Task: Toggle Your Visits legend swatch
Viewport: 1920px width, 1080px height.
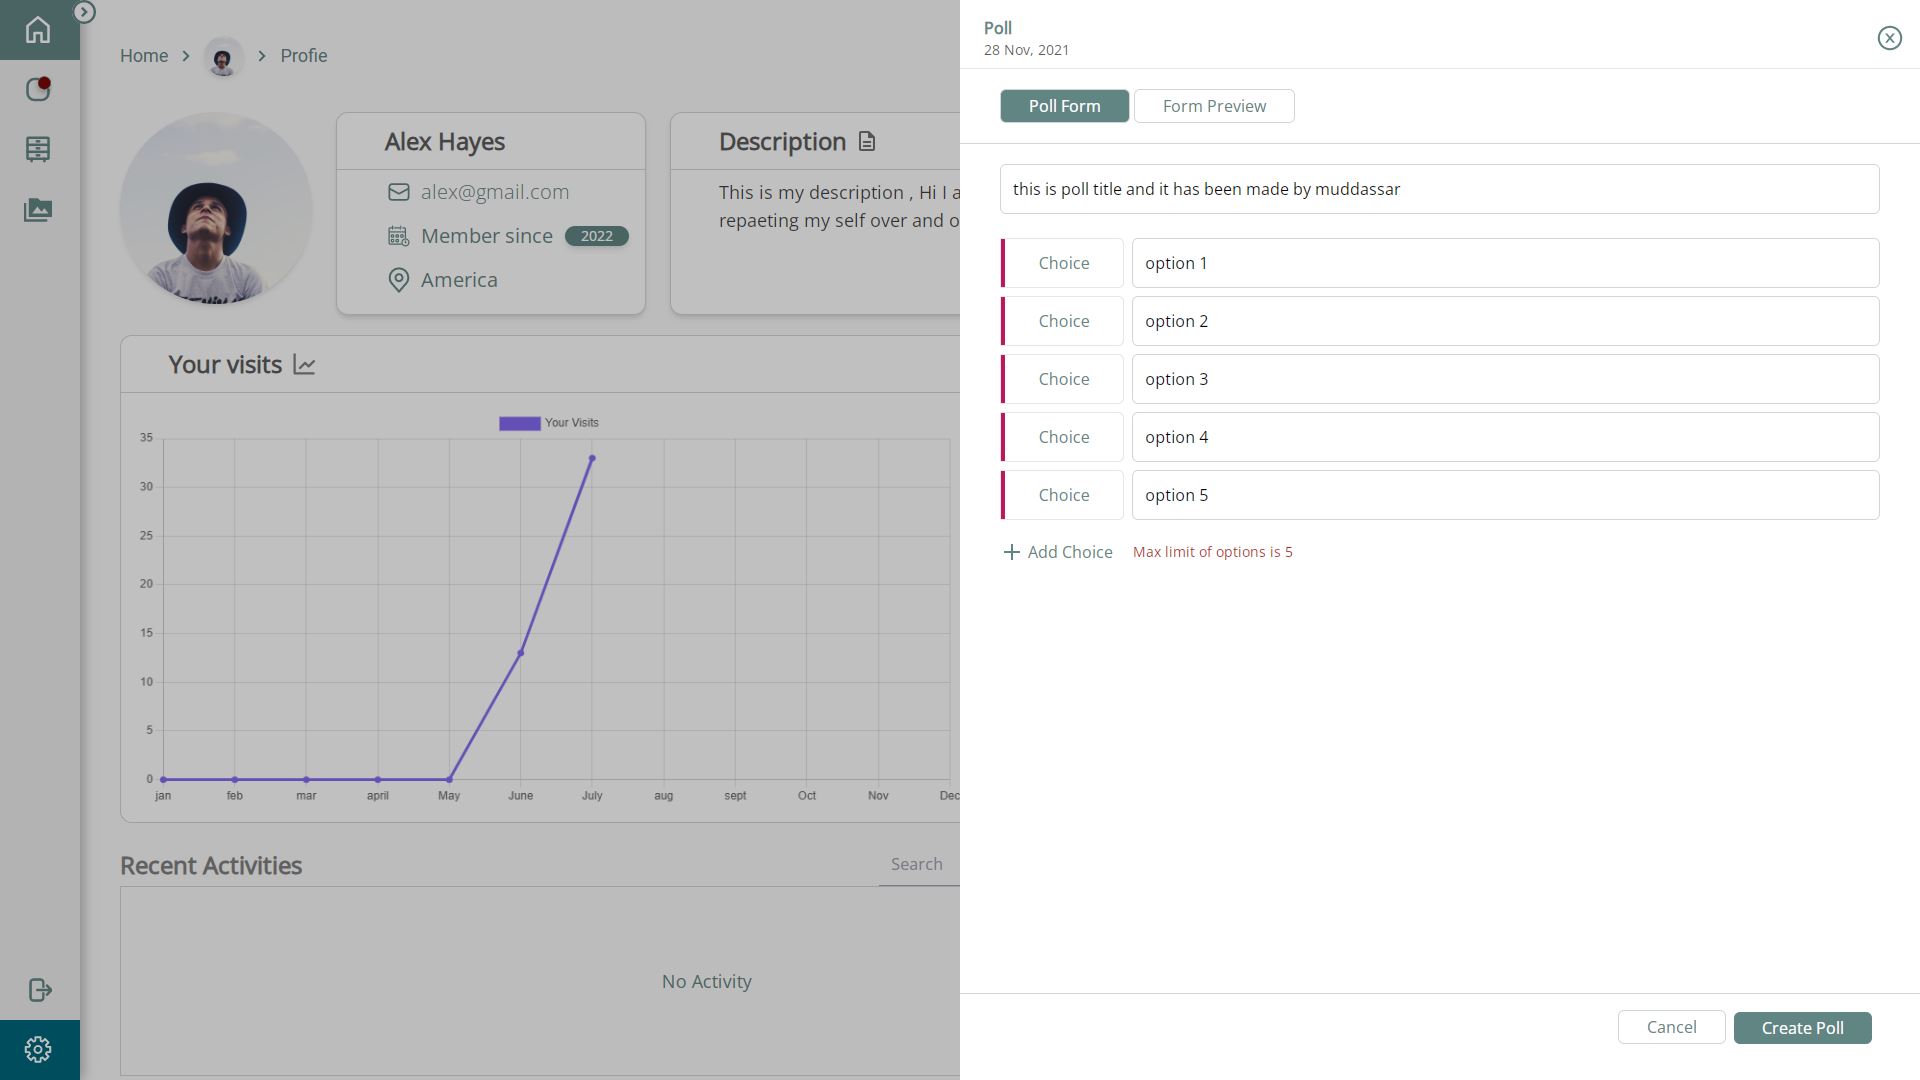Action: tap(520, 423)
